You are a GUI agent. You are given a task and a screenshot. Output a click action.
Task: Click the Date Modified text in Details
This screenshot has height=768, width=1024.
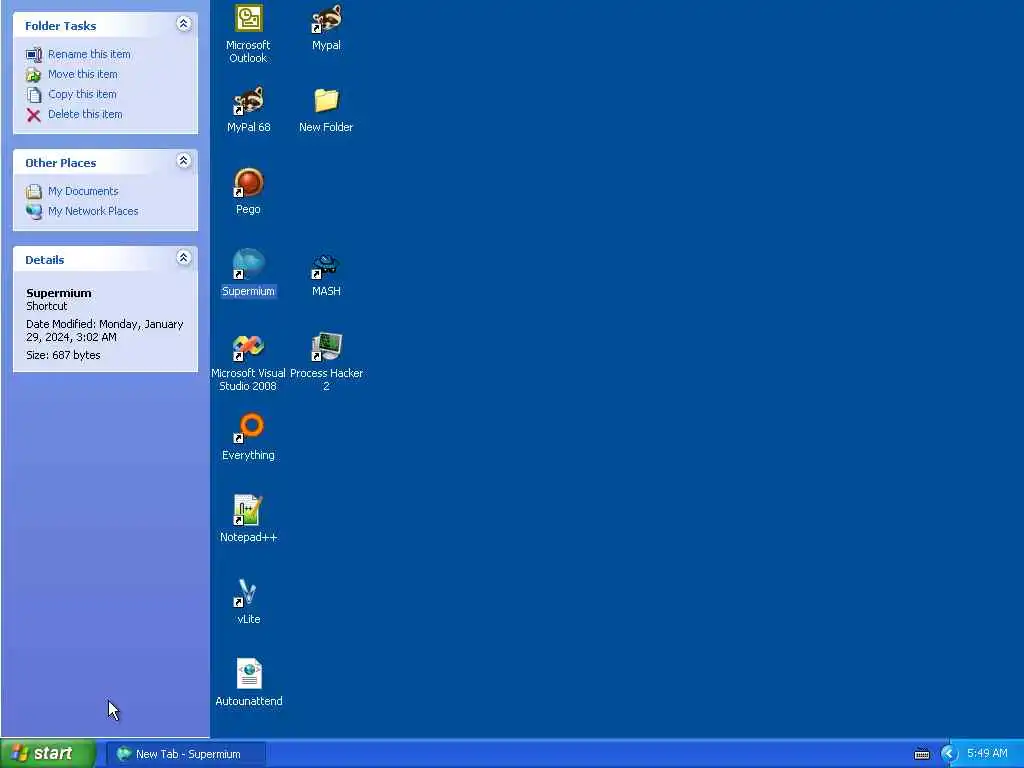104,330
